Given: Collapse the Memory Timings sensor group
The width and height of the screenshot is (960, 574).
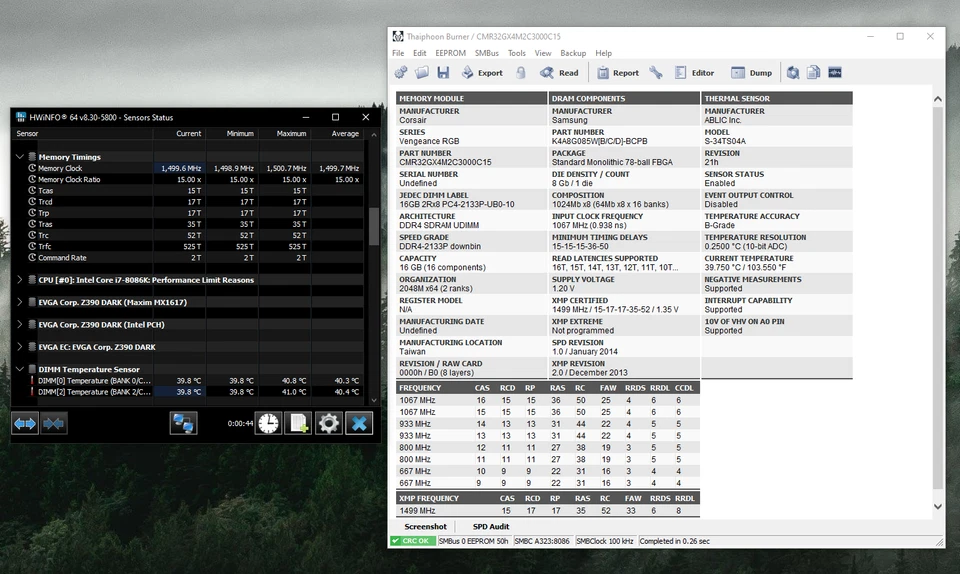Looking at the screenshot, I should pos(20,157).
